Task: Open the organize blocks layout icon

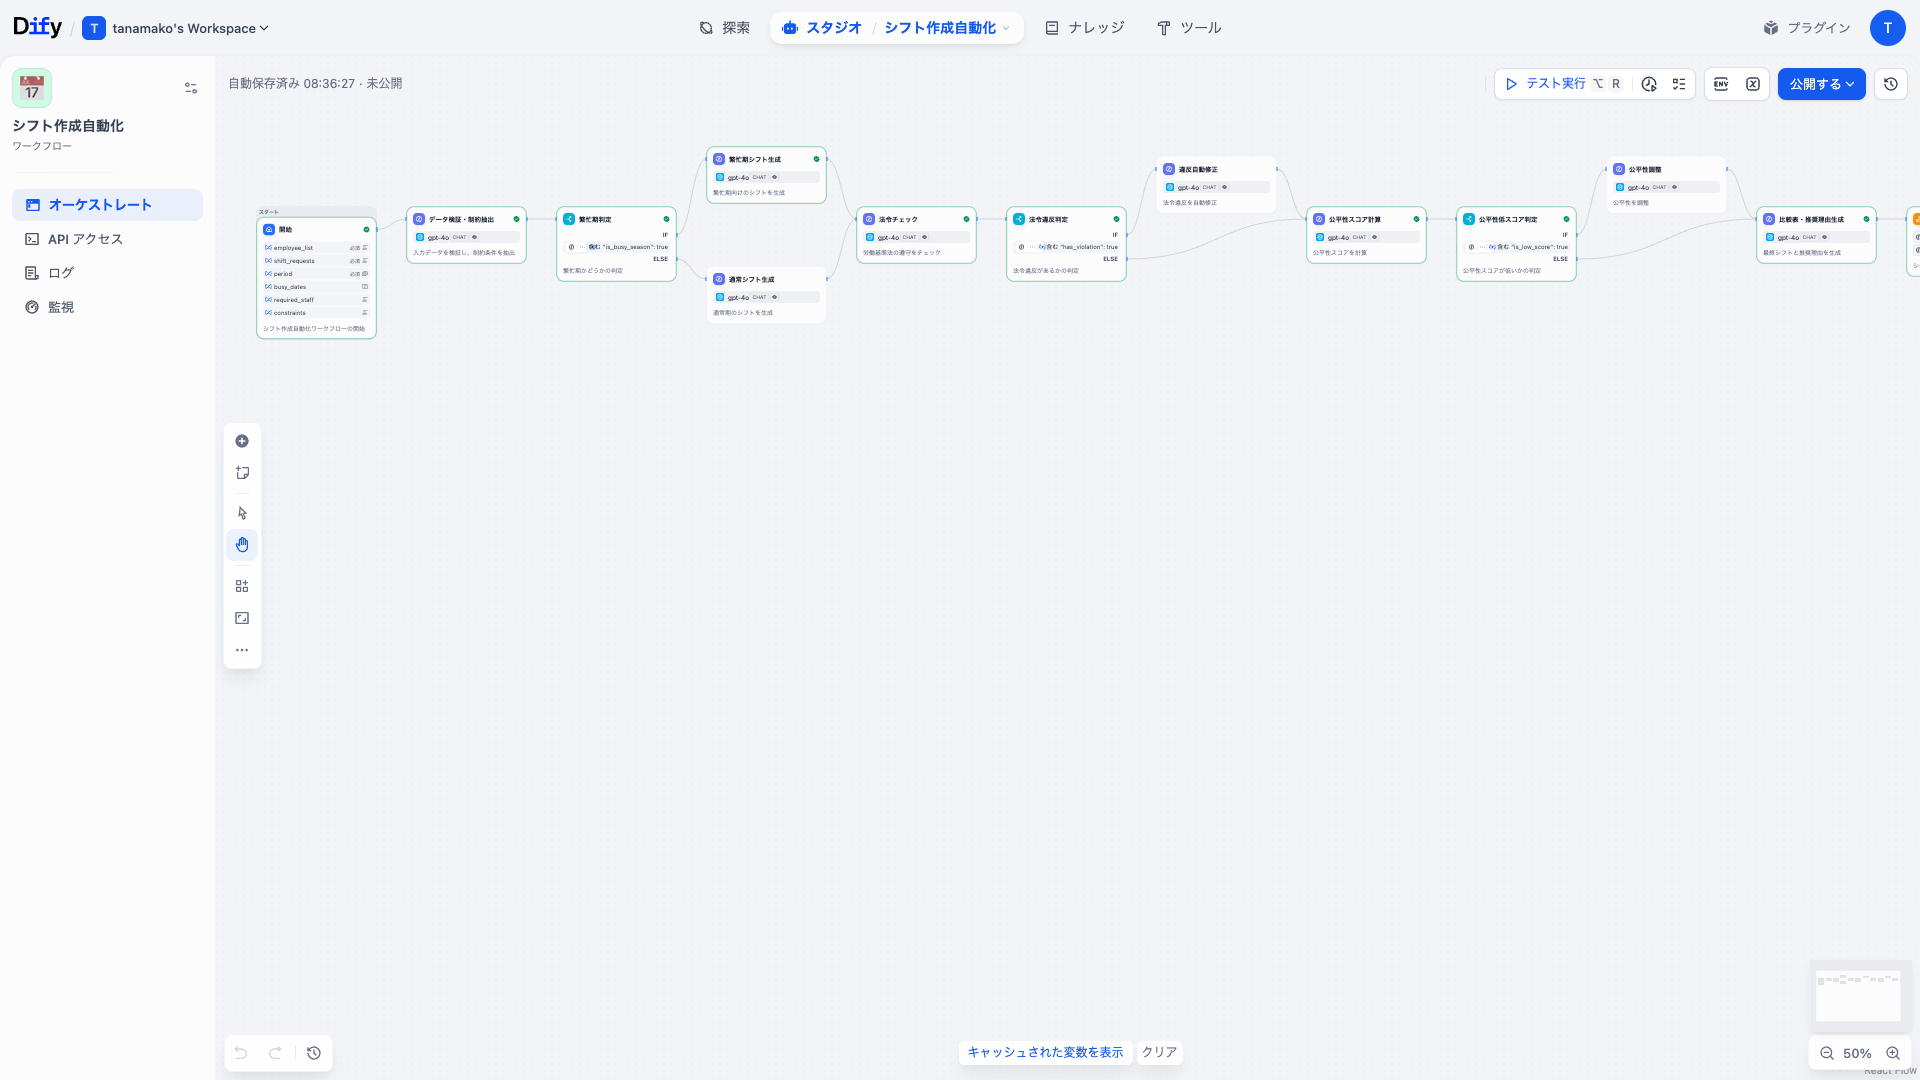Action: [242, 585]
